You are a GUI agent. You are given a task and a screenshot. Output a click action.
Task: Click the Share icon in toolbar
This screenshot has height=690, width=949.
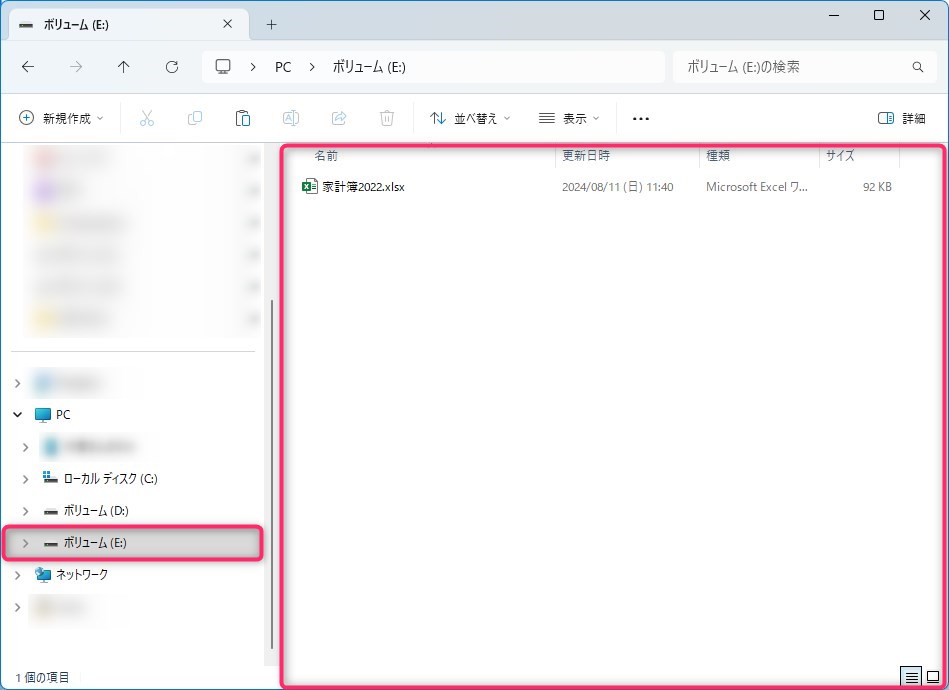339,118
